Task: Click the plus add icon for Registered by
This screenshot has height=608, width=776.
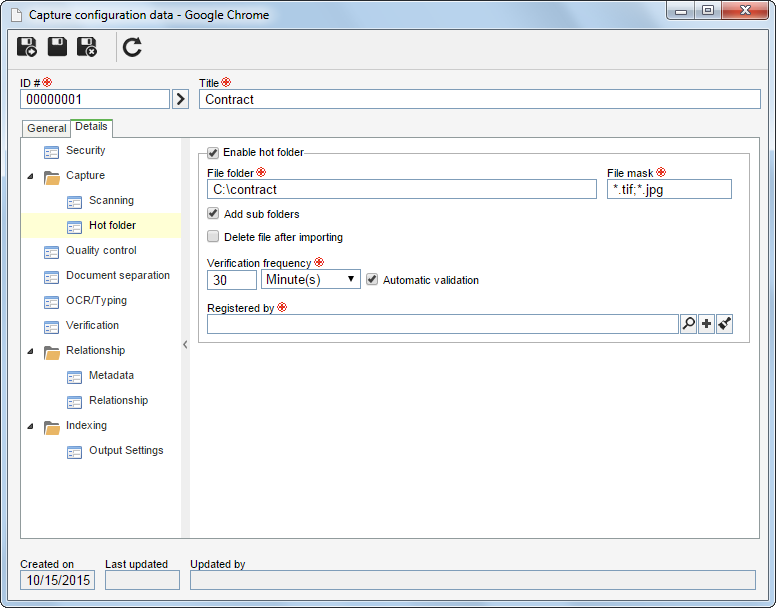Action: click(x=707, y=324)
